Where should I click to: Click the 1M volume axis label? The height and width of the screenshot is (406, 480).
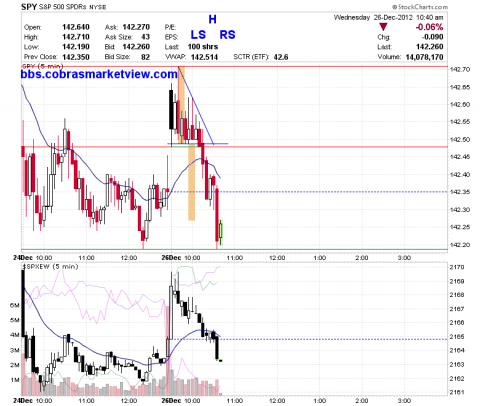pyautogui.click(x=15, y=380)
